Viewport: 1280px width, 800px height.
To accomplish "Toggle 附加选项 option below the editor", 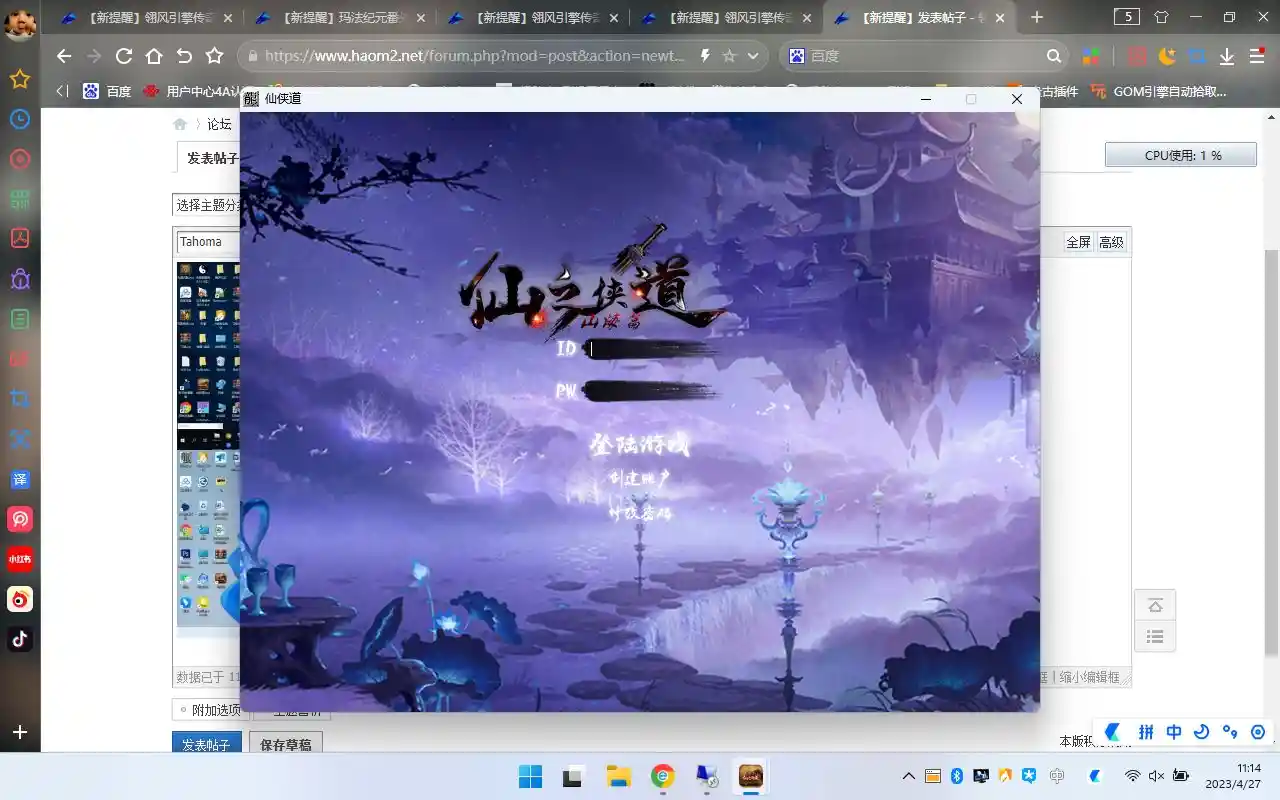I will 210,709.
